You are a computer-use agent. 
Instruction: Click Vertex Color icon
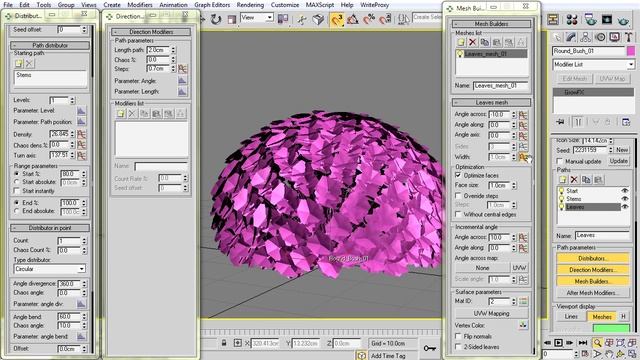(523, 325)
